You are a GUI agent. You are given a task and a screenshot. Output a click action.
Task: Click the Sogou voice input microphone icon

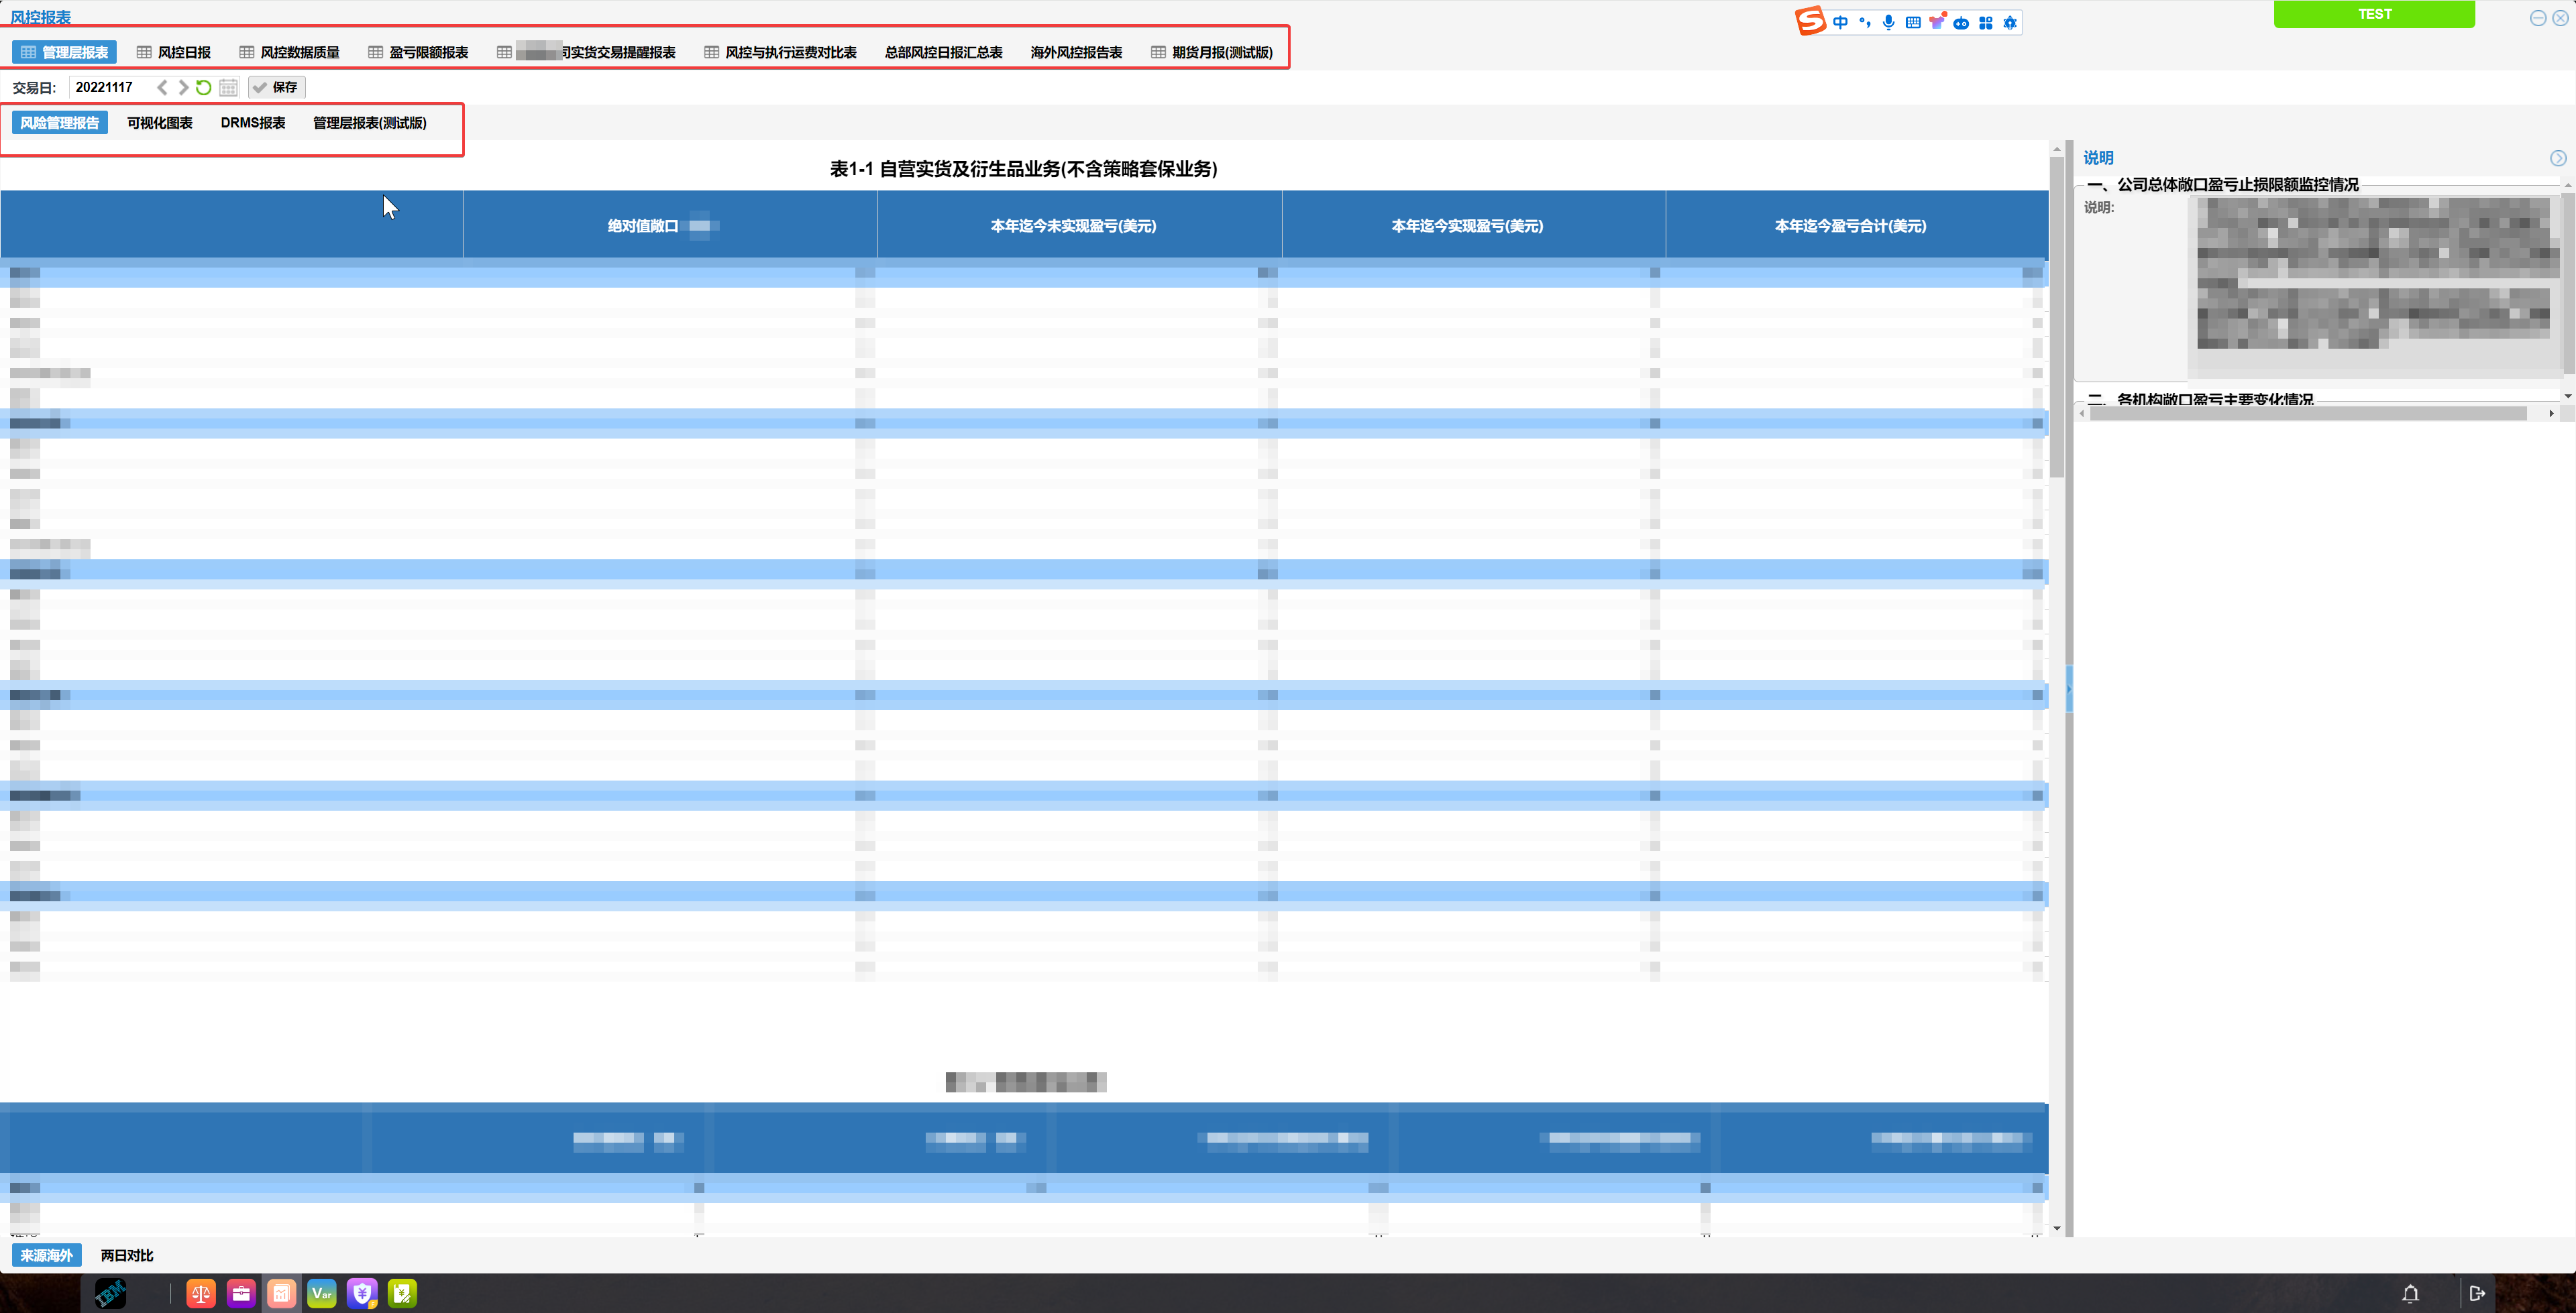click(x=1889, y=22)
